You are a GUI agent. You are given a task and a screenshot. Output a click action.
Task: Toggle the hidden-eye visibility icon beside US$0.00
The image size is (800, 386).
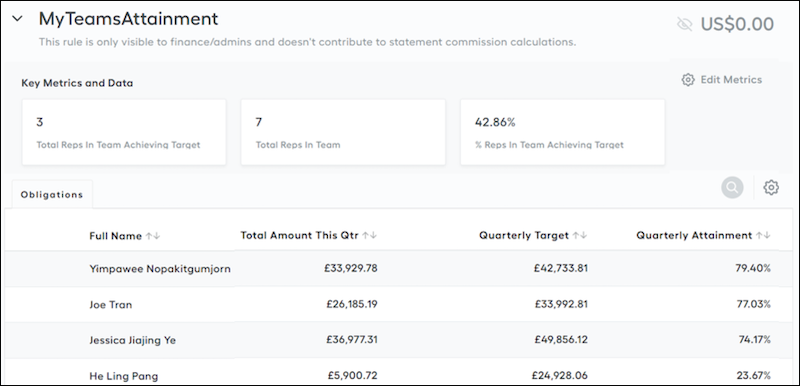click(684, 24)
